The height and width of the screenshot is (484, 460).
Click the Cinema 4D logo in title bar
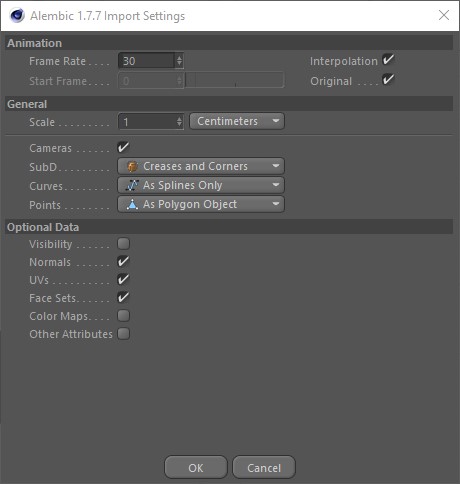click(17, 15)
